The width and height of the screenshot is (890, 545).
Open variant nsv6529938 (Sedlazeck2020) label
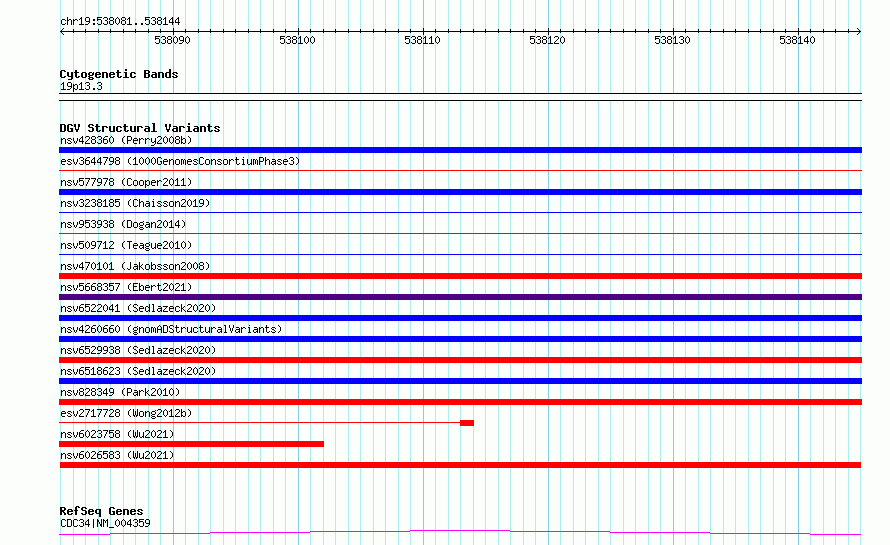pyautogui.click(x=138, y=350)
